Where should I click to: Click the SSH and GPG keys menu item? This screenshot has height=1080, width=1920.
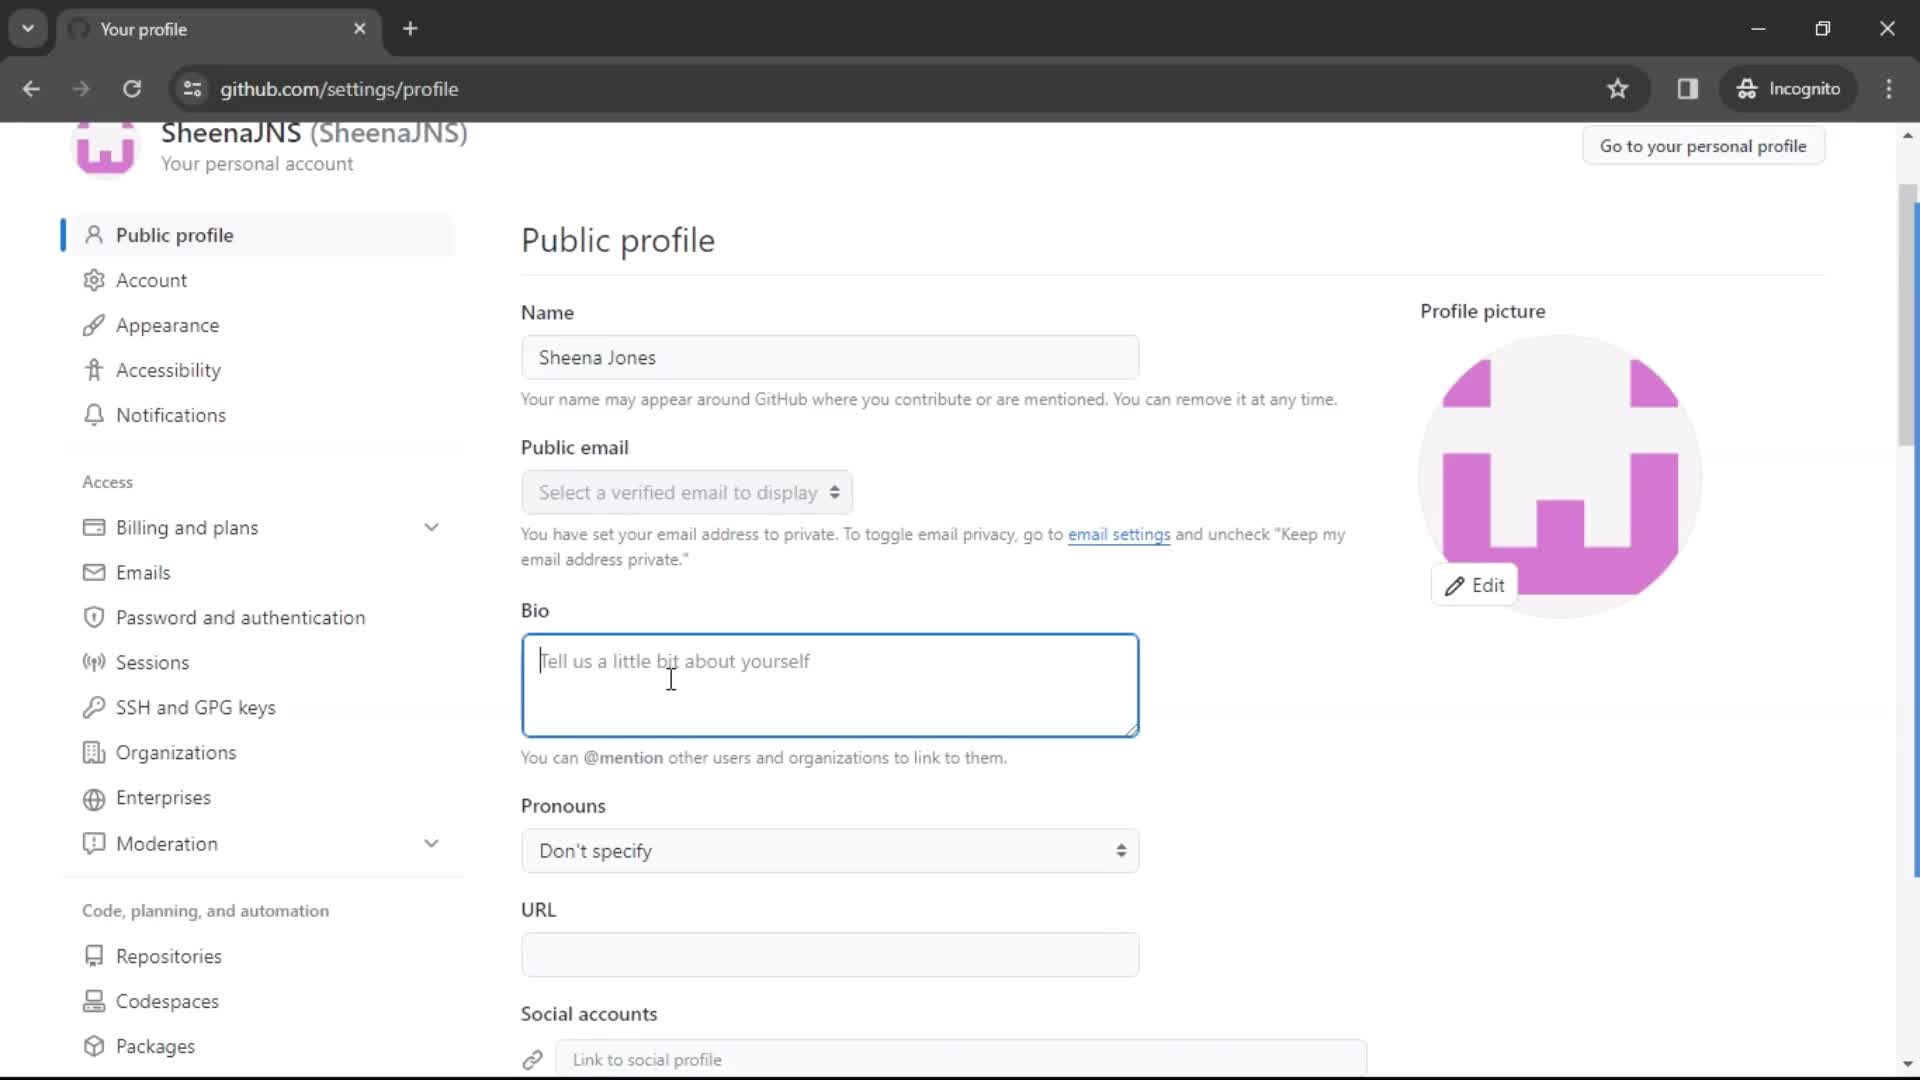pyautogui.click(x=195, y=707)
